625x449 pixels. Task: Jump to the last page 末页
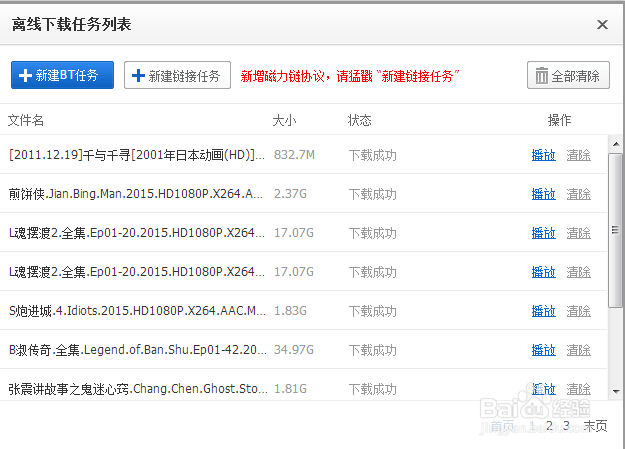[x=596, y=426]
